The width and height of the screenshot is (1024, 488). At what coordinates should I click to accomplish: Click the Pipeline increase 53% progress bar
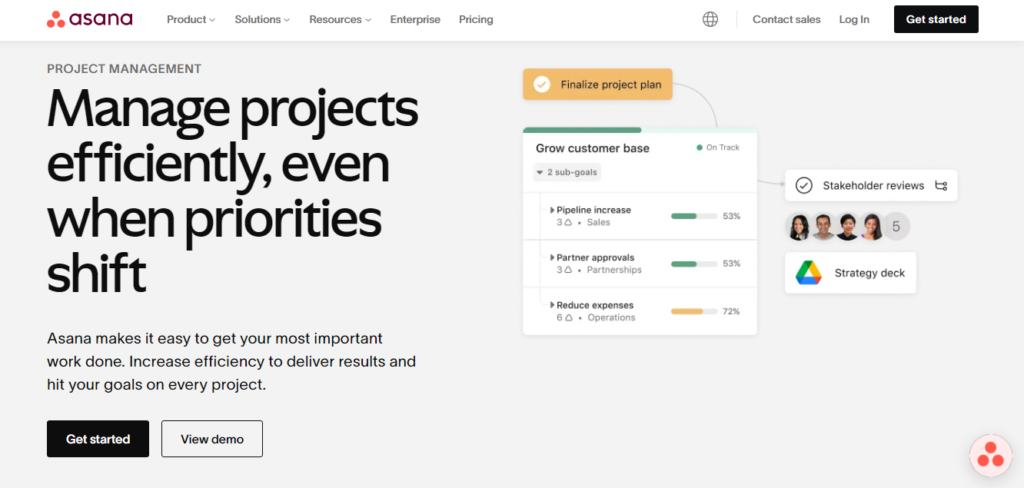pyautogui.click(x=694, y=216)
